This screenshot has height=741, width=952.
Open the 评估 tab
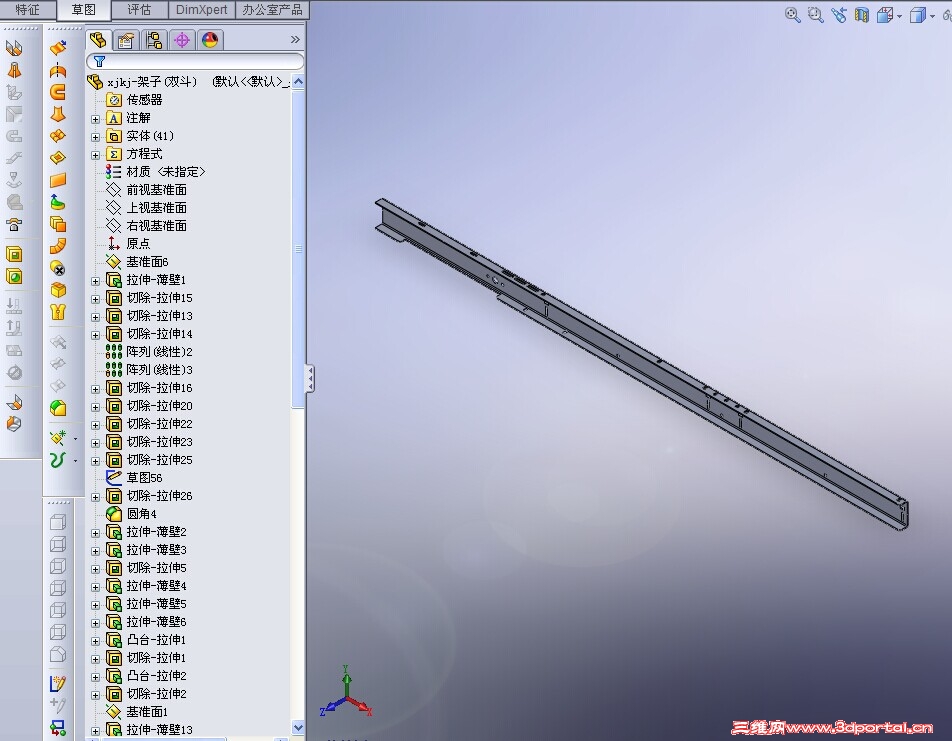[139, 10]
